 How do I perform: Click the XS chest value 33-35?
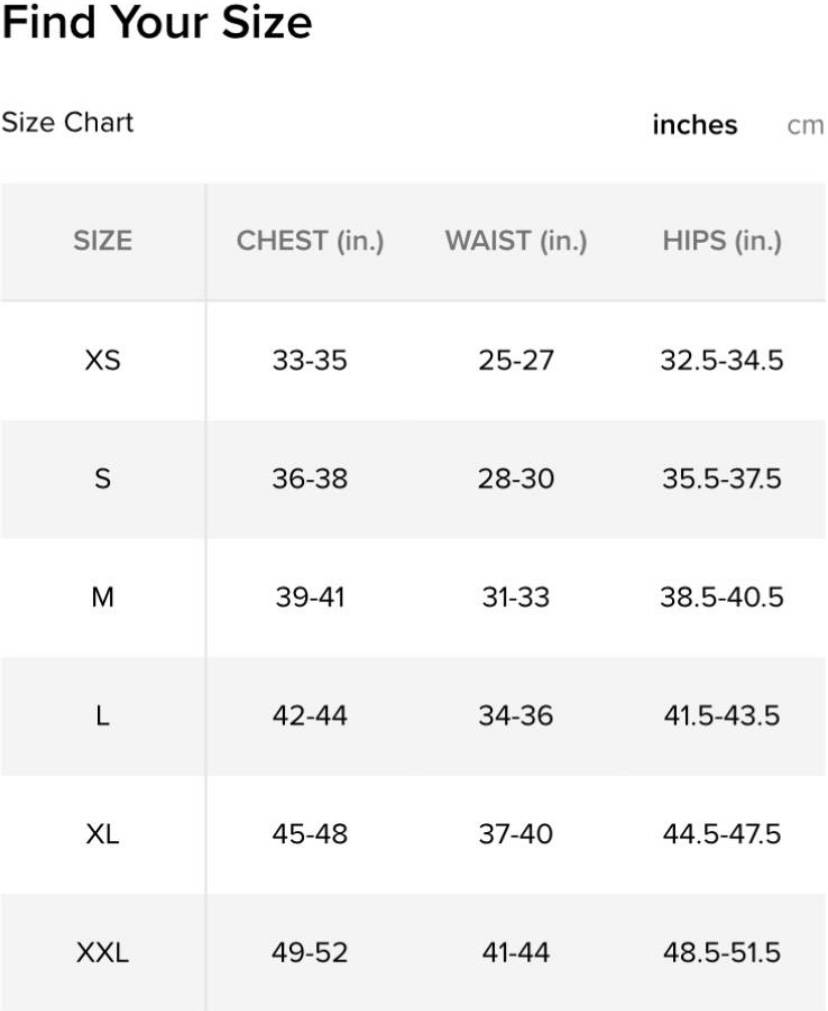[310, 360]
